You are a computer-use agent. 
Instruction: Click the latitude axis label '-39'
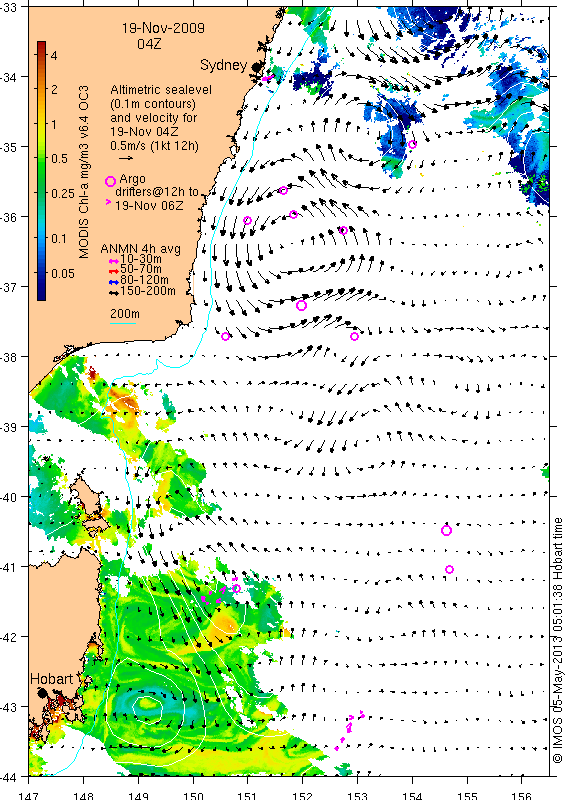click(x=8, y=427)
